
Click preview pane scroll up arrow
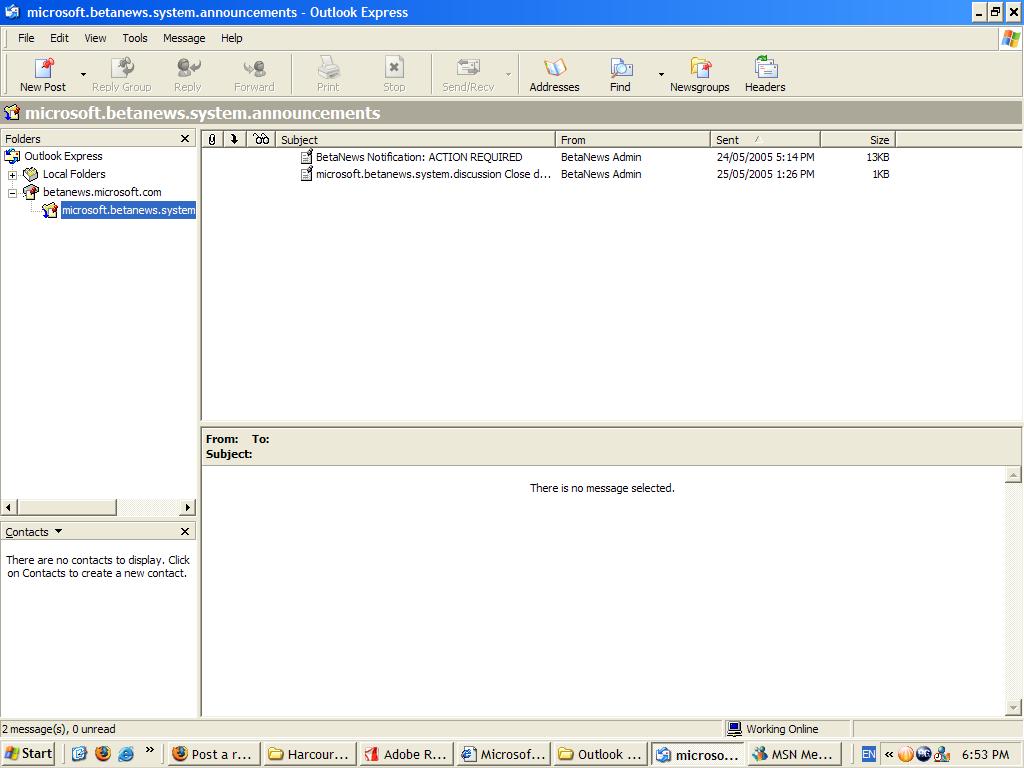coord(1013,474)
